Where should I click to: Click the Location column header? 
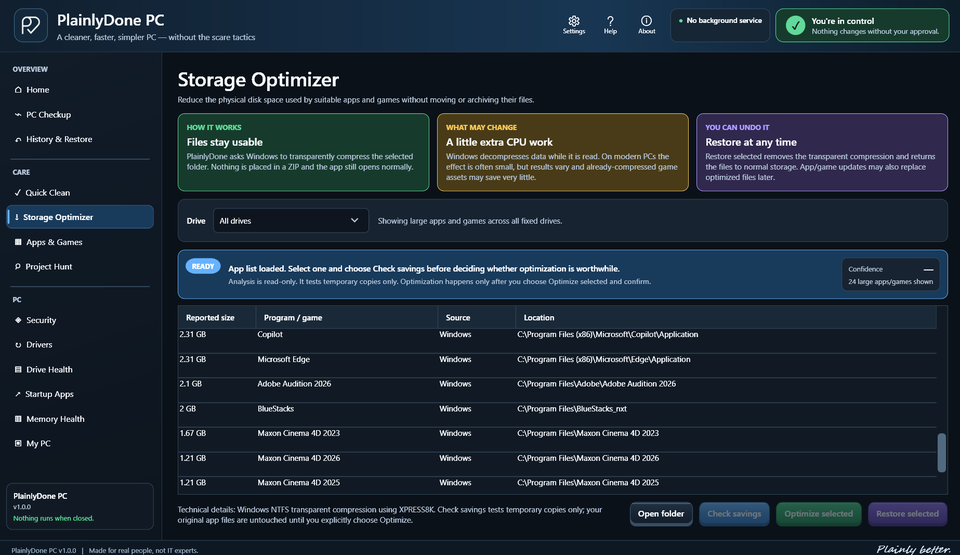[x=726, y=317]
